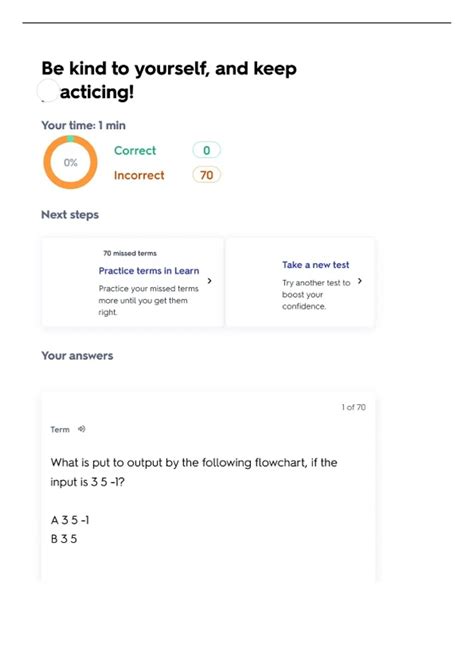Screen dimensions: 474x671
Task: Click the Correct count badge showing 0
Action: (x=207, y=150)
